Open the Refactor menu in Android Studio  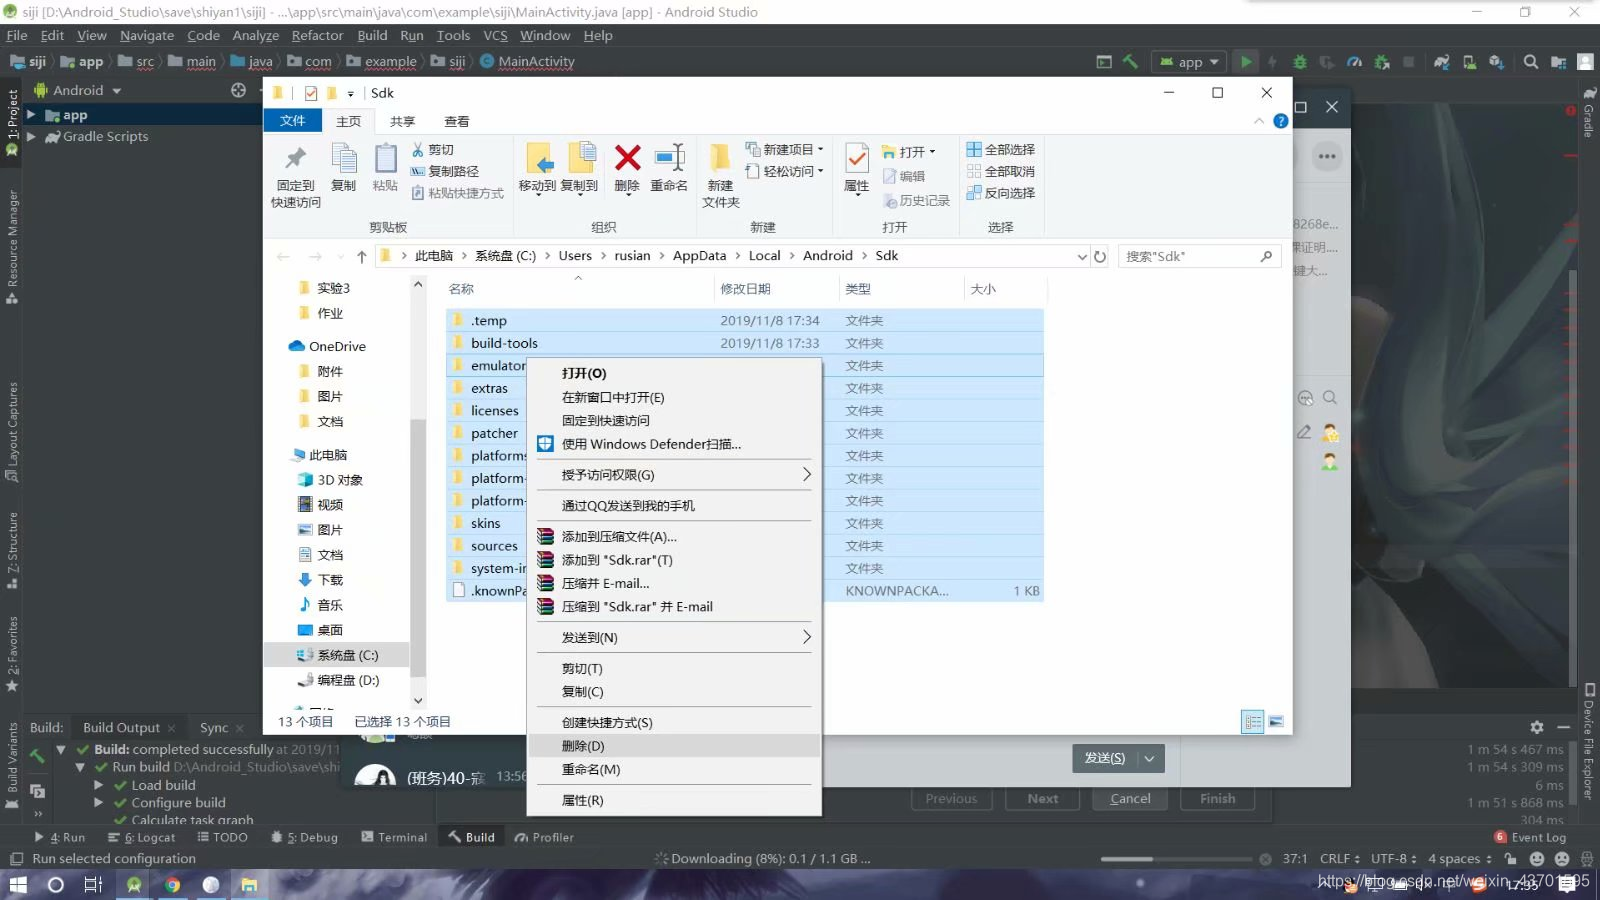pos(317,35)
